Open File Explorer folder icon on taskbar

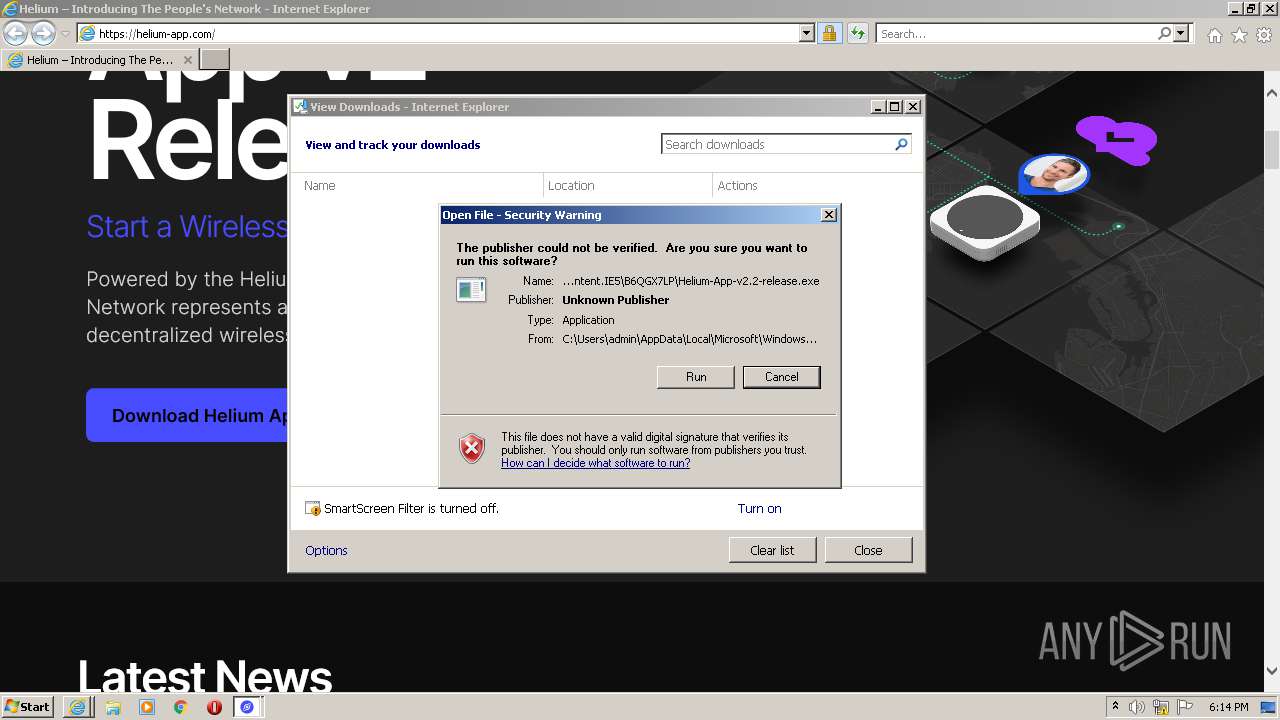pyautogui.click(x=113, y=707)
